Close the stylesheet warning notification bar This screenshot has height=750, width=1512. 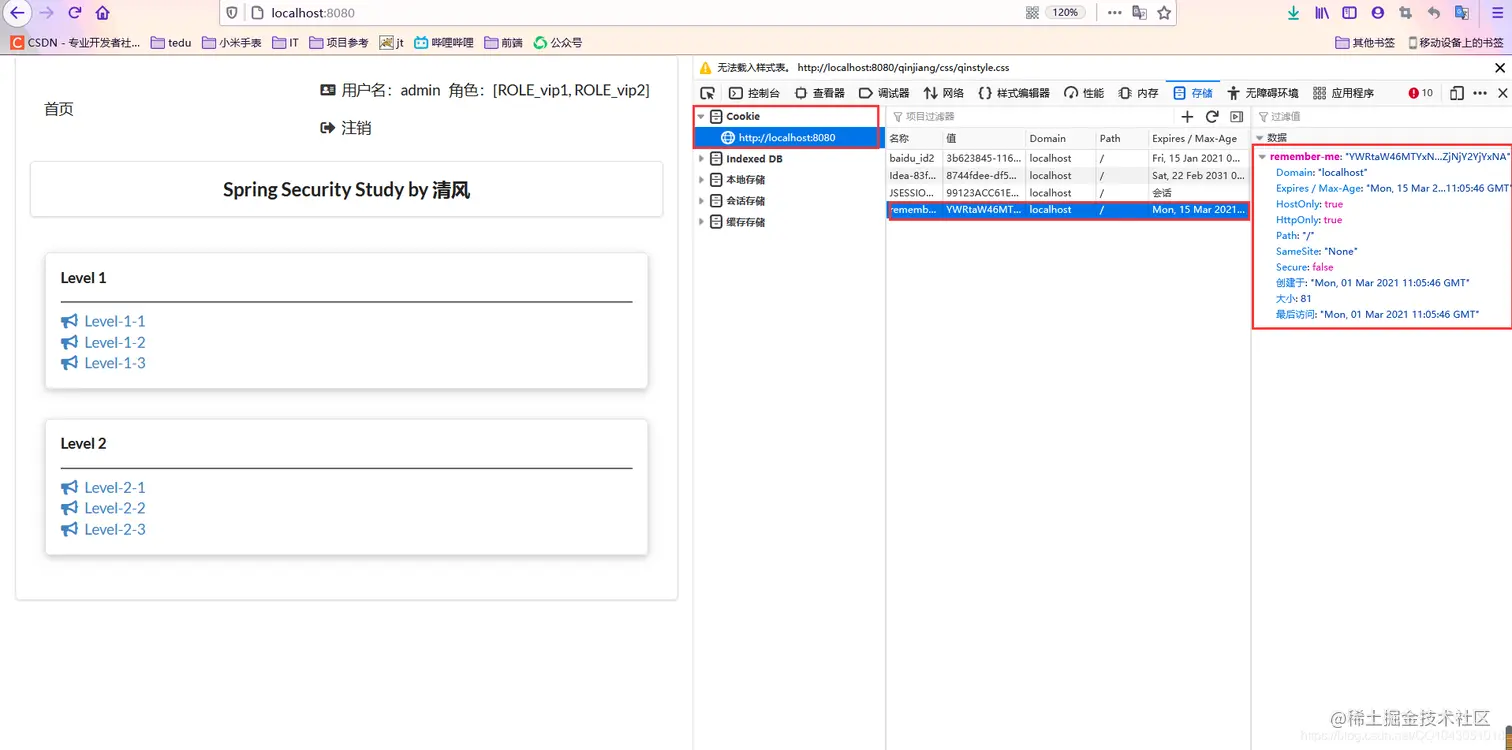point(1499,68)
